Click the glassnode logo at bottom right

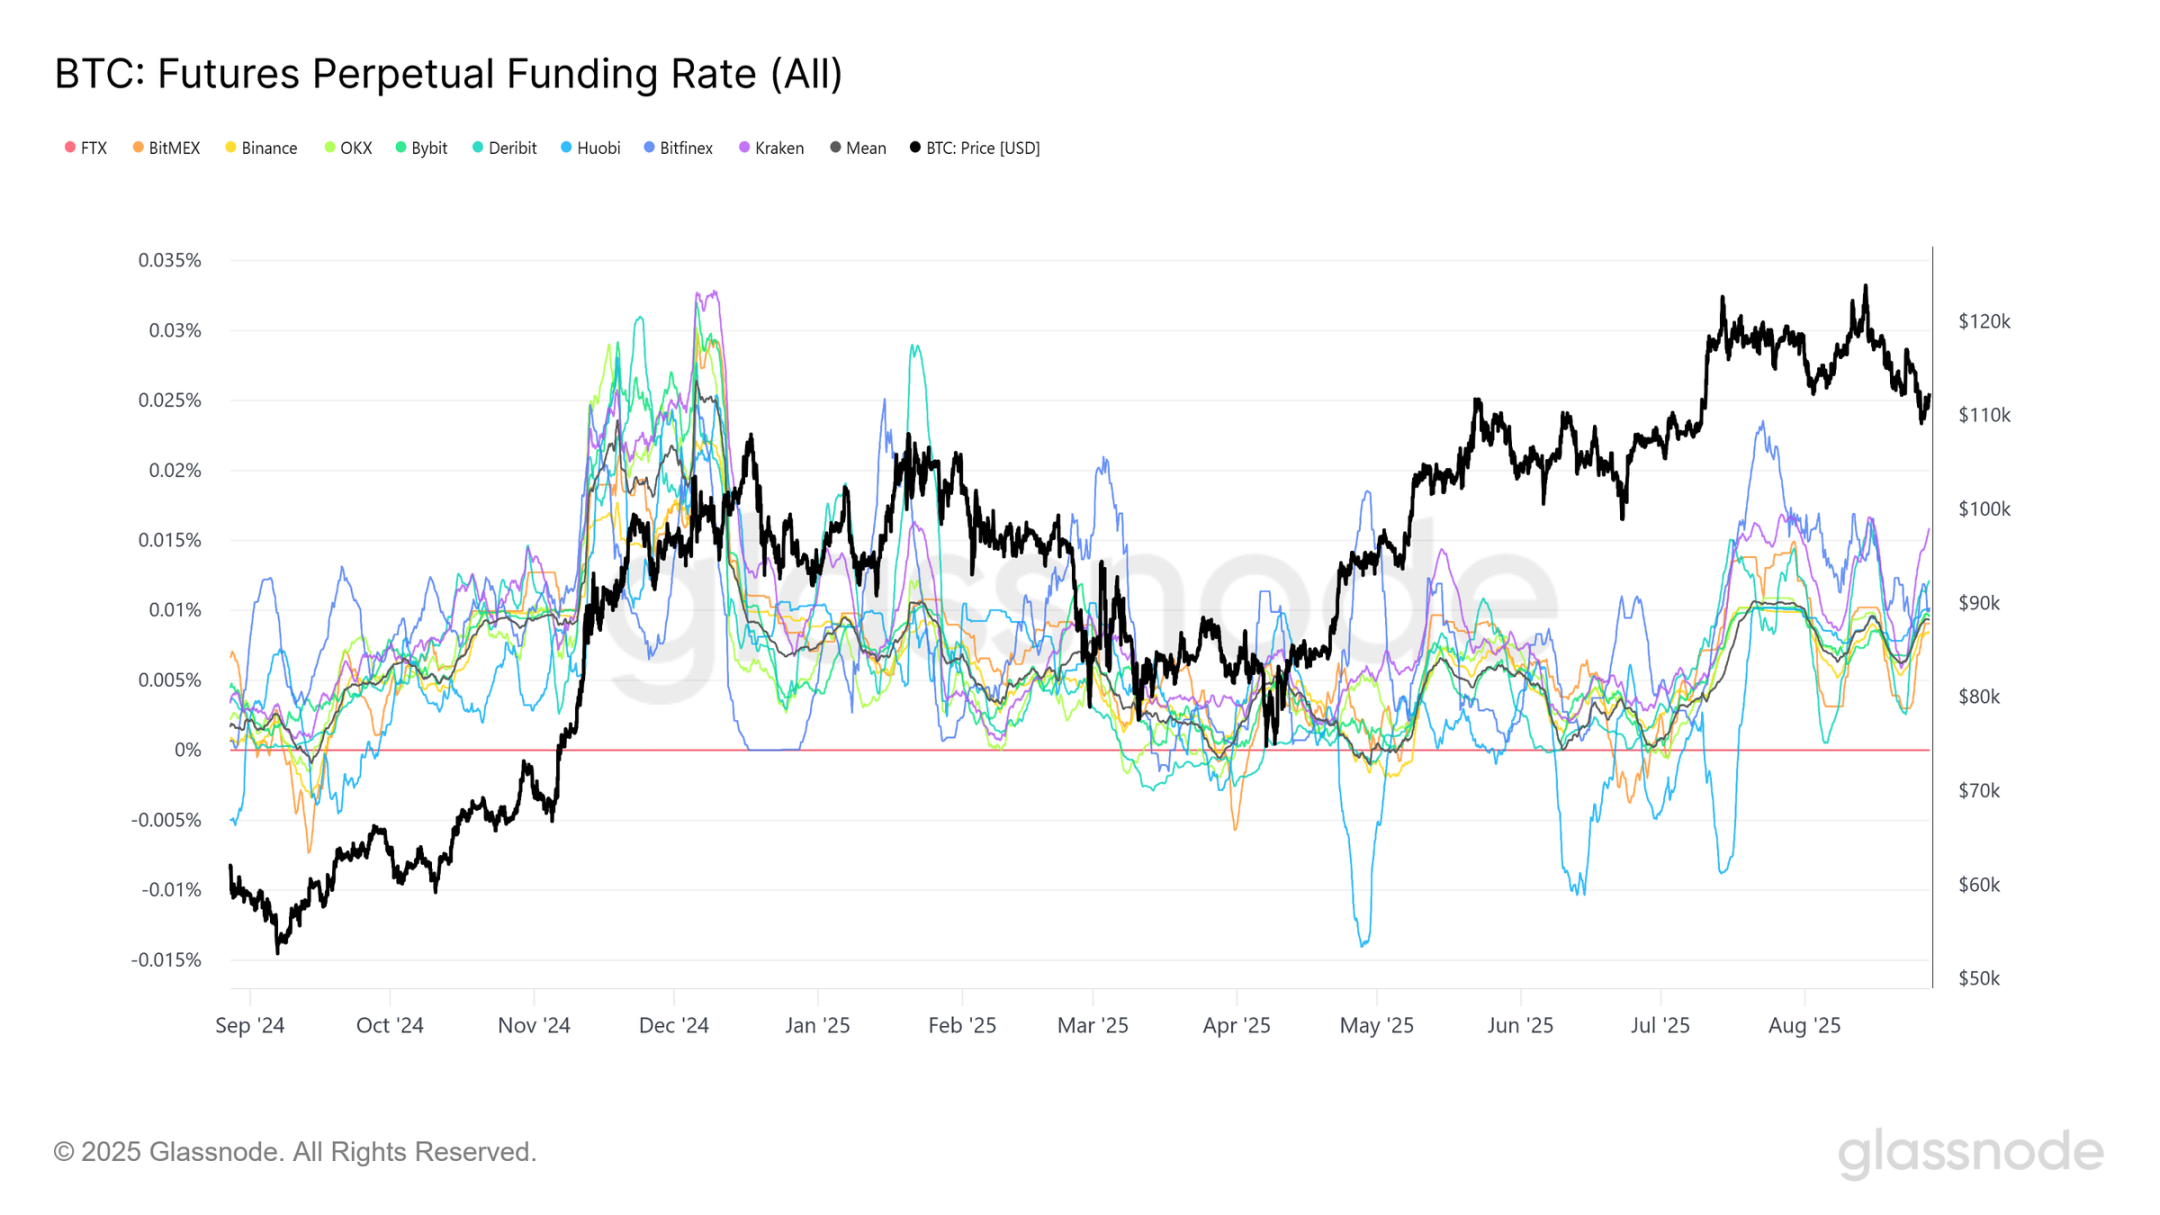tap(1970, 1152)
